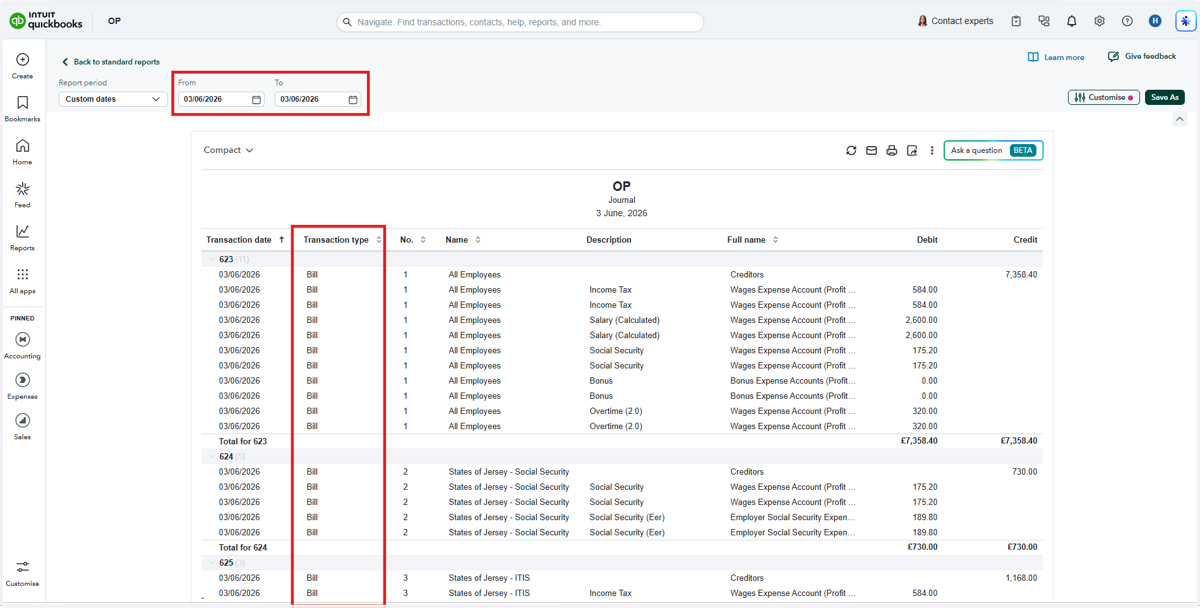Click credit amount 7,358.40 on the Creditors row
Image resolution: width=1200 pixels, height=608 pixels.
[x=1021, y=274]
